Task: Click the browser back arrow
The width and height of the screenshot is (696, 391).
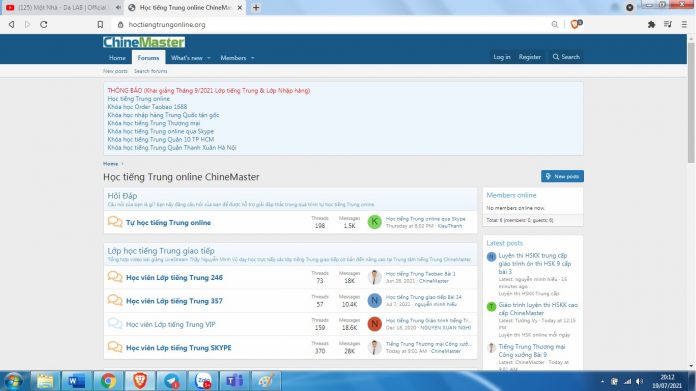Action: coord(12,24)
